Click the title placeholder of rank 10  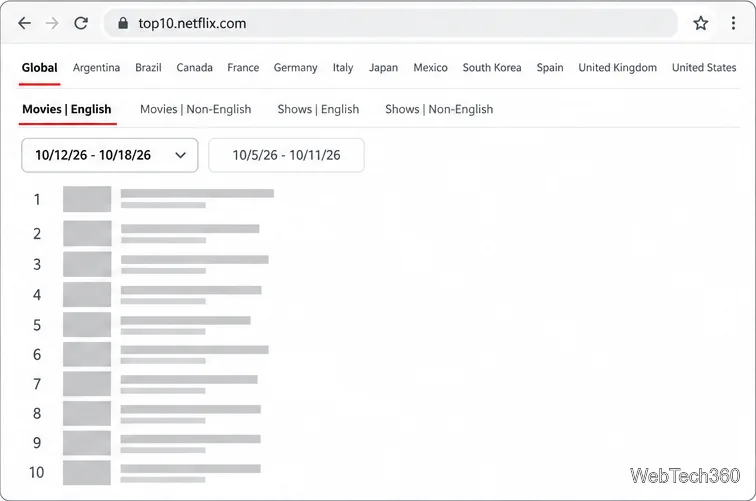click(x=190, y=469)
